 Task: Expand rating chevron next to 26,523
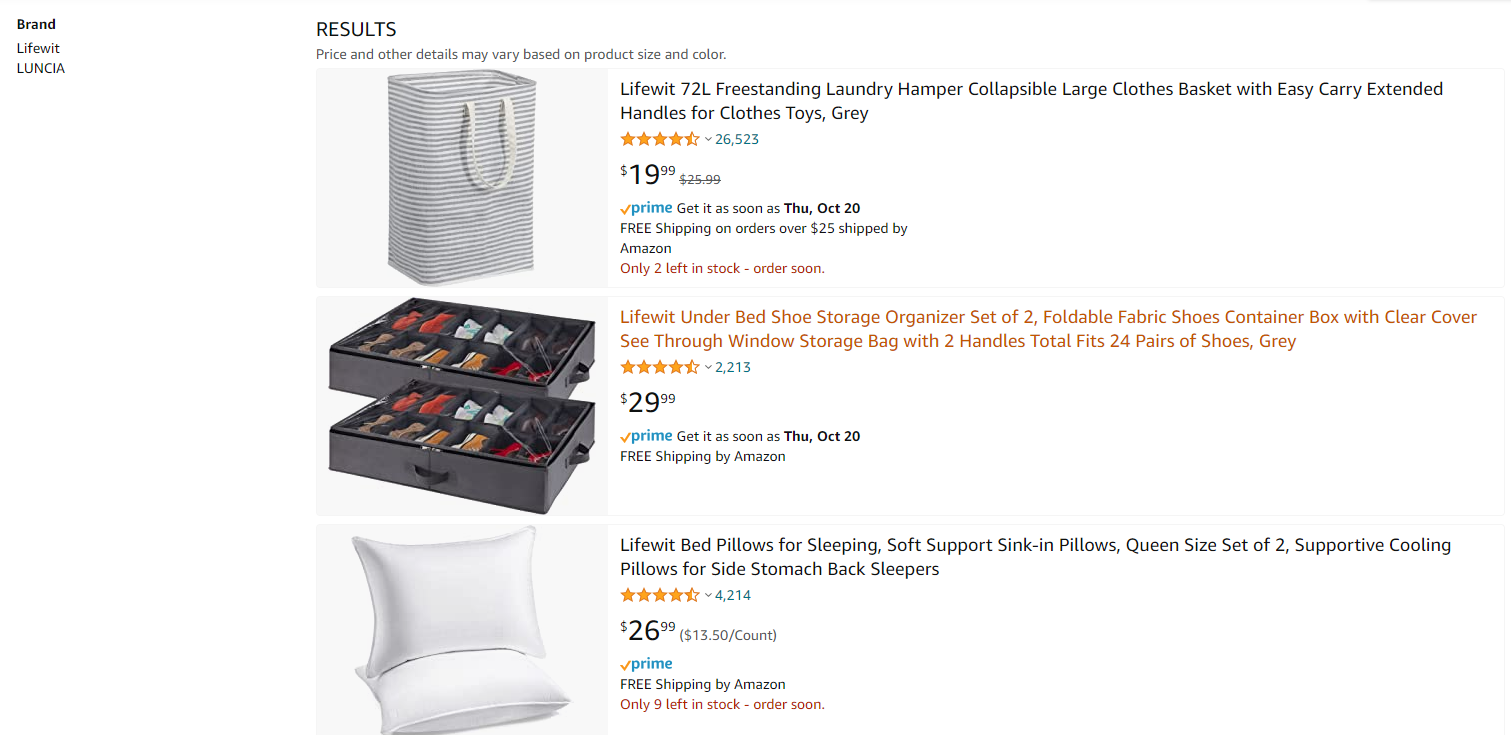(708, 139)
